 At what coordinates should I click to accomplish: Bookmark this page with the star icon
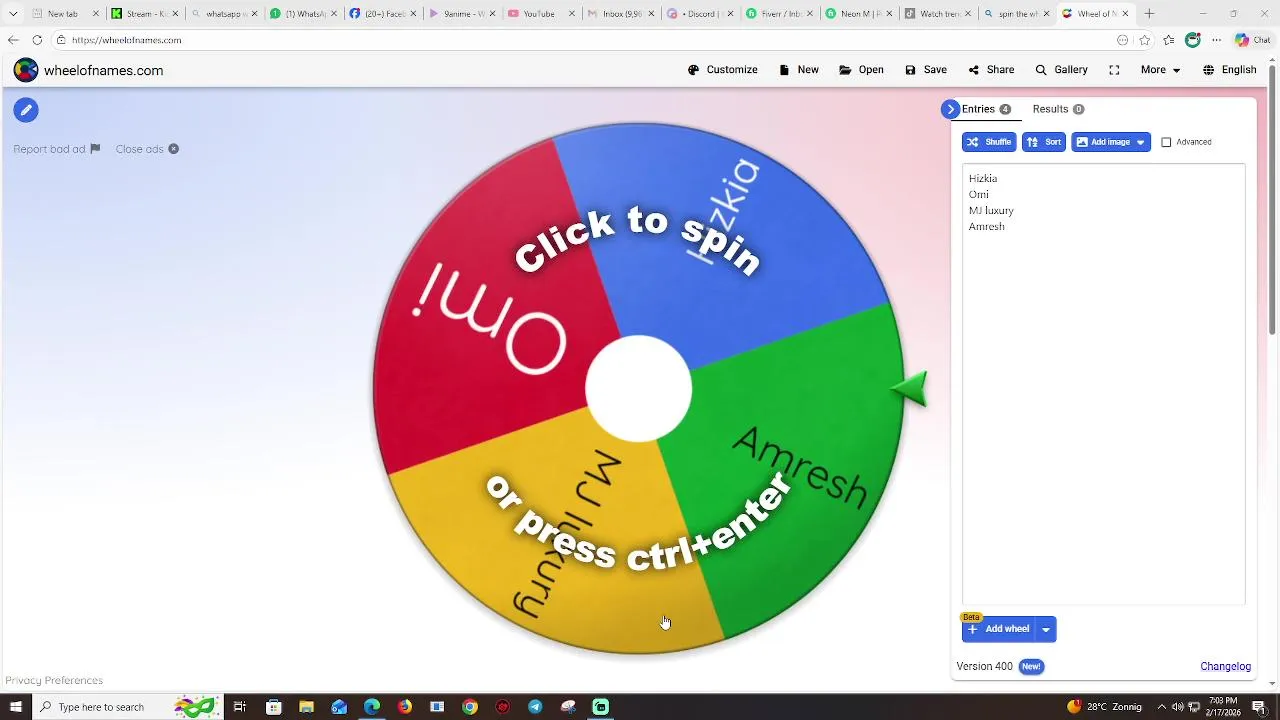click(1144, 40)
